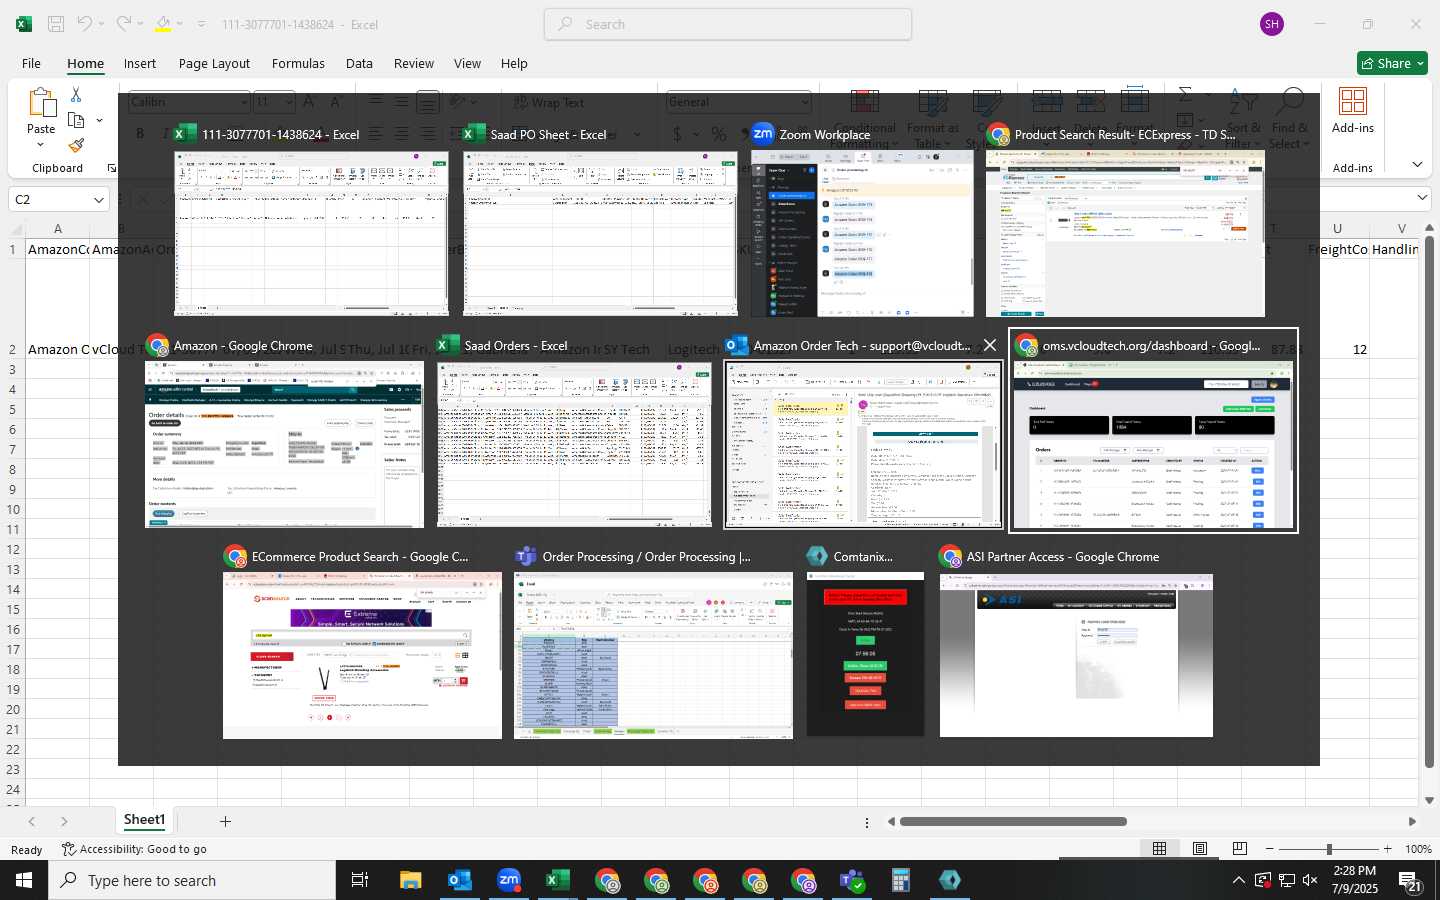This screenshot has height=900, width=1440.
Task: Switch to ECommerce Product Search Chrome thumbnail
Action: 362,656
